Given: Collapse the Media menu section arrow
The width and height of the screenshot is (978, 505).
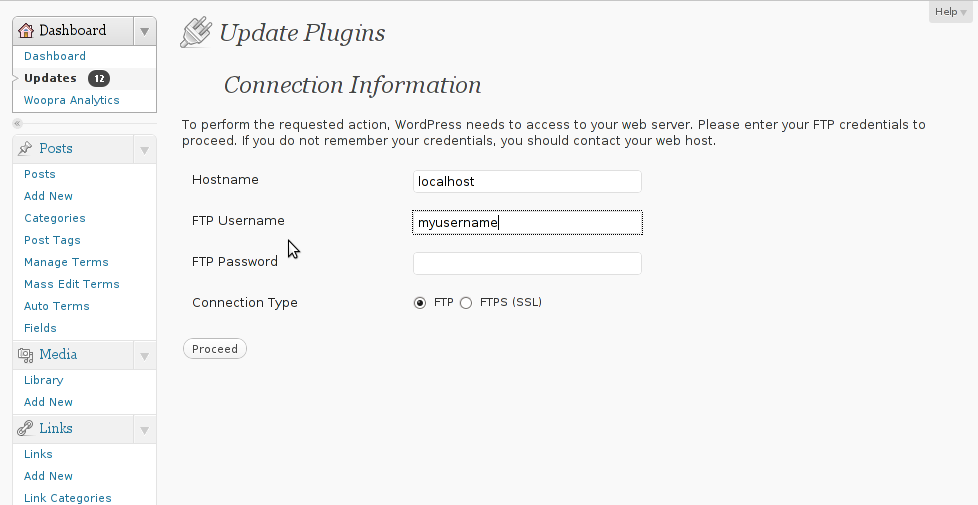Looking at the screenshot, I should point(144,356).
